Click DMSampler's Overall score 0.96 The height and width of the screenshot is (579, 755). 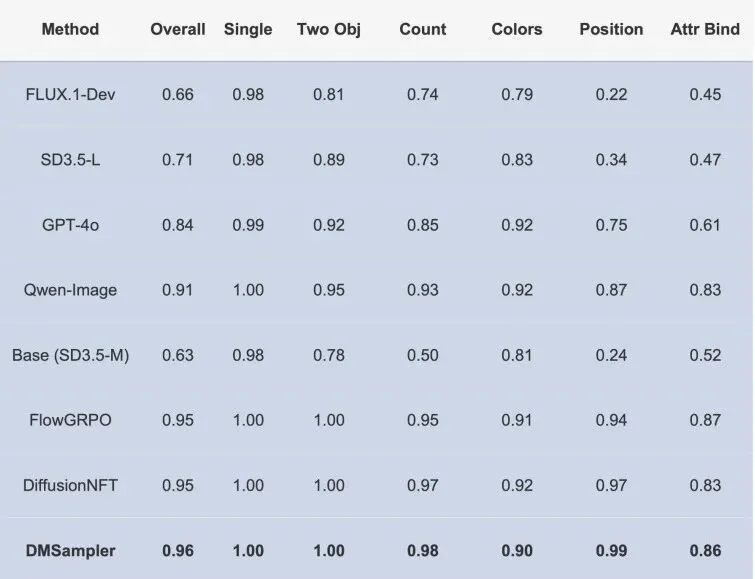pos(178,551)
